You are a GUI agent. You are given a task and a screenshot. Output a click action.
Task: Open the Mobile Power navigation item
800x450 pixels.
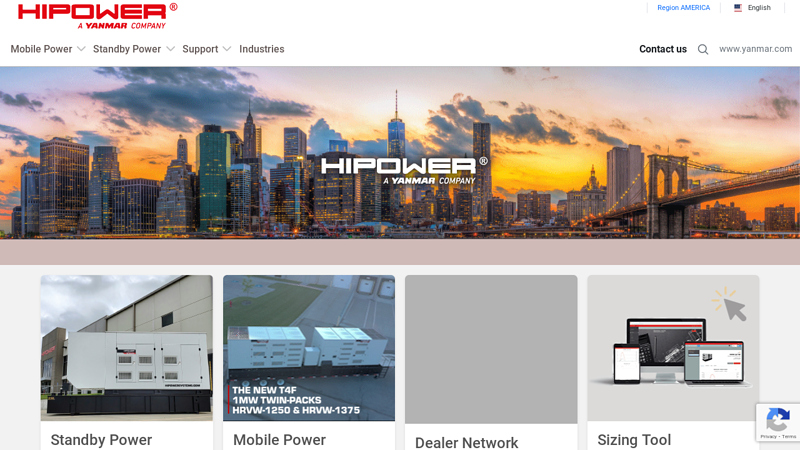click(x=41, y=49)
